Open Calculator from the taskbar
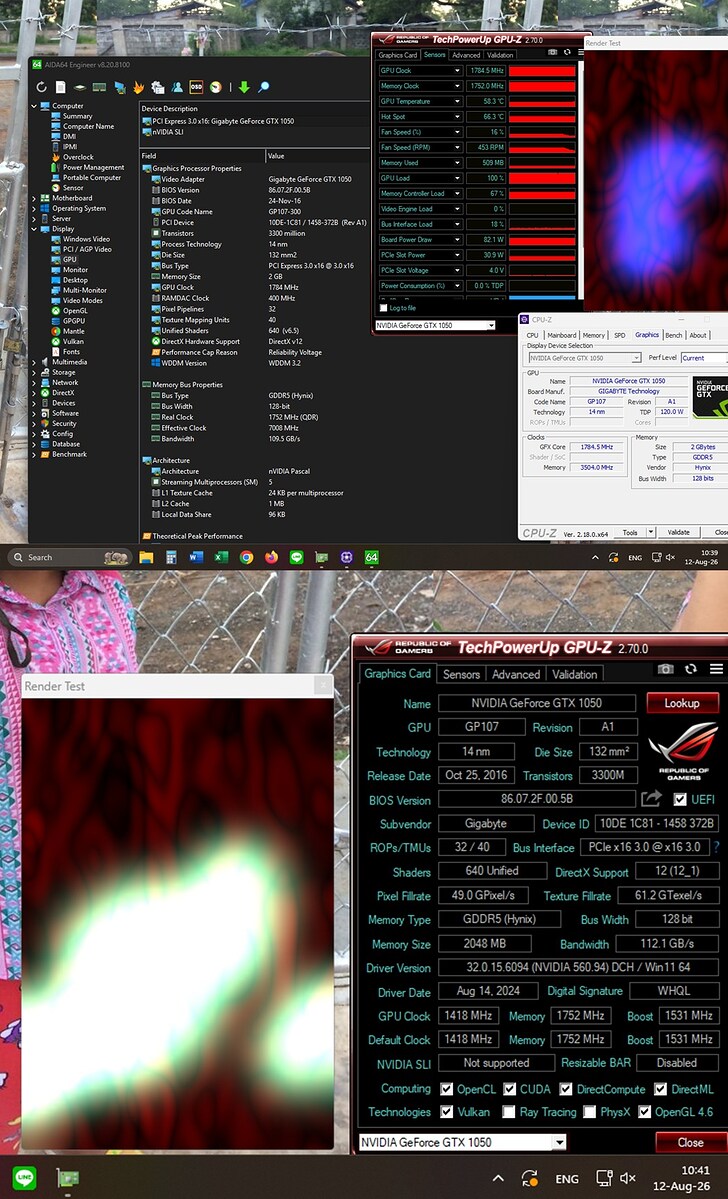The image size is (728, 1199). tap(171, 557)
